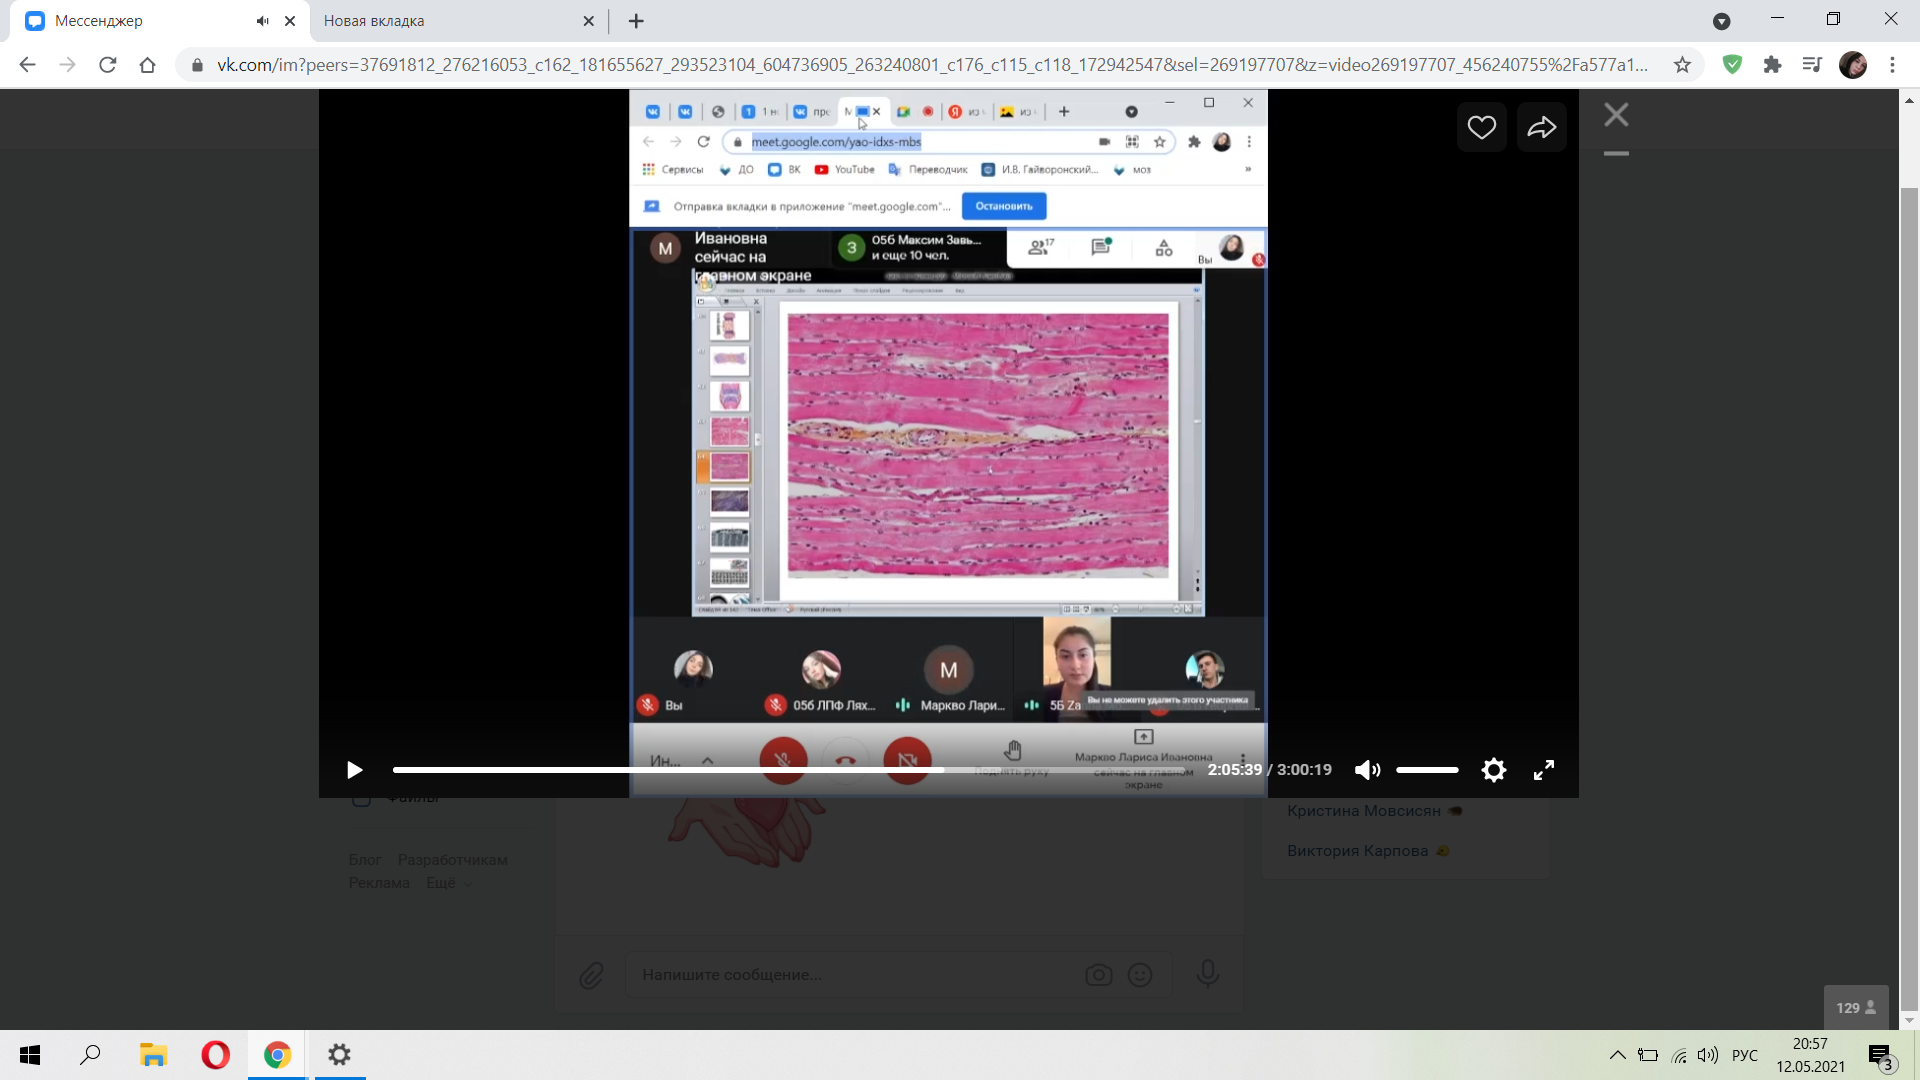Open Реклама footer link
This screenshot has height=1080, width=1920.
click(379, 883)
